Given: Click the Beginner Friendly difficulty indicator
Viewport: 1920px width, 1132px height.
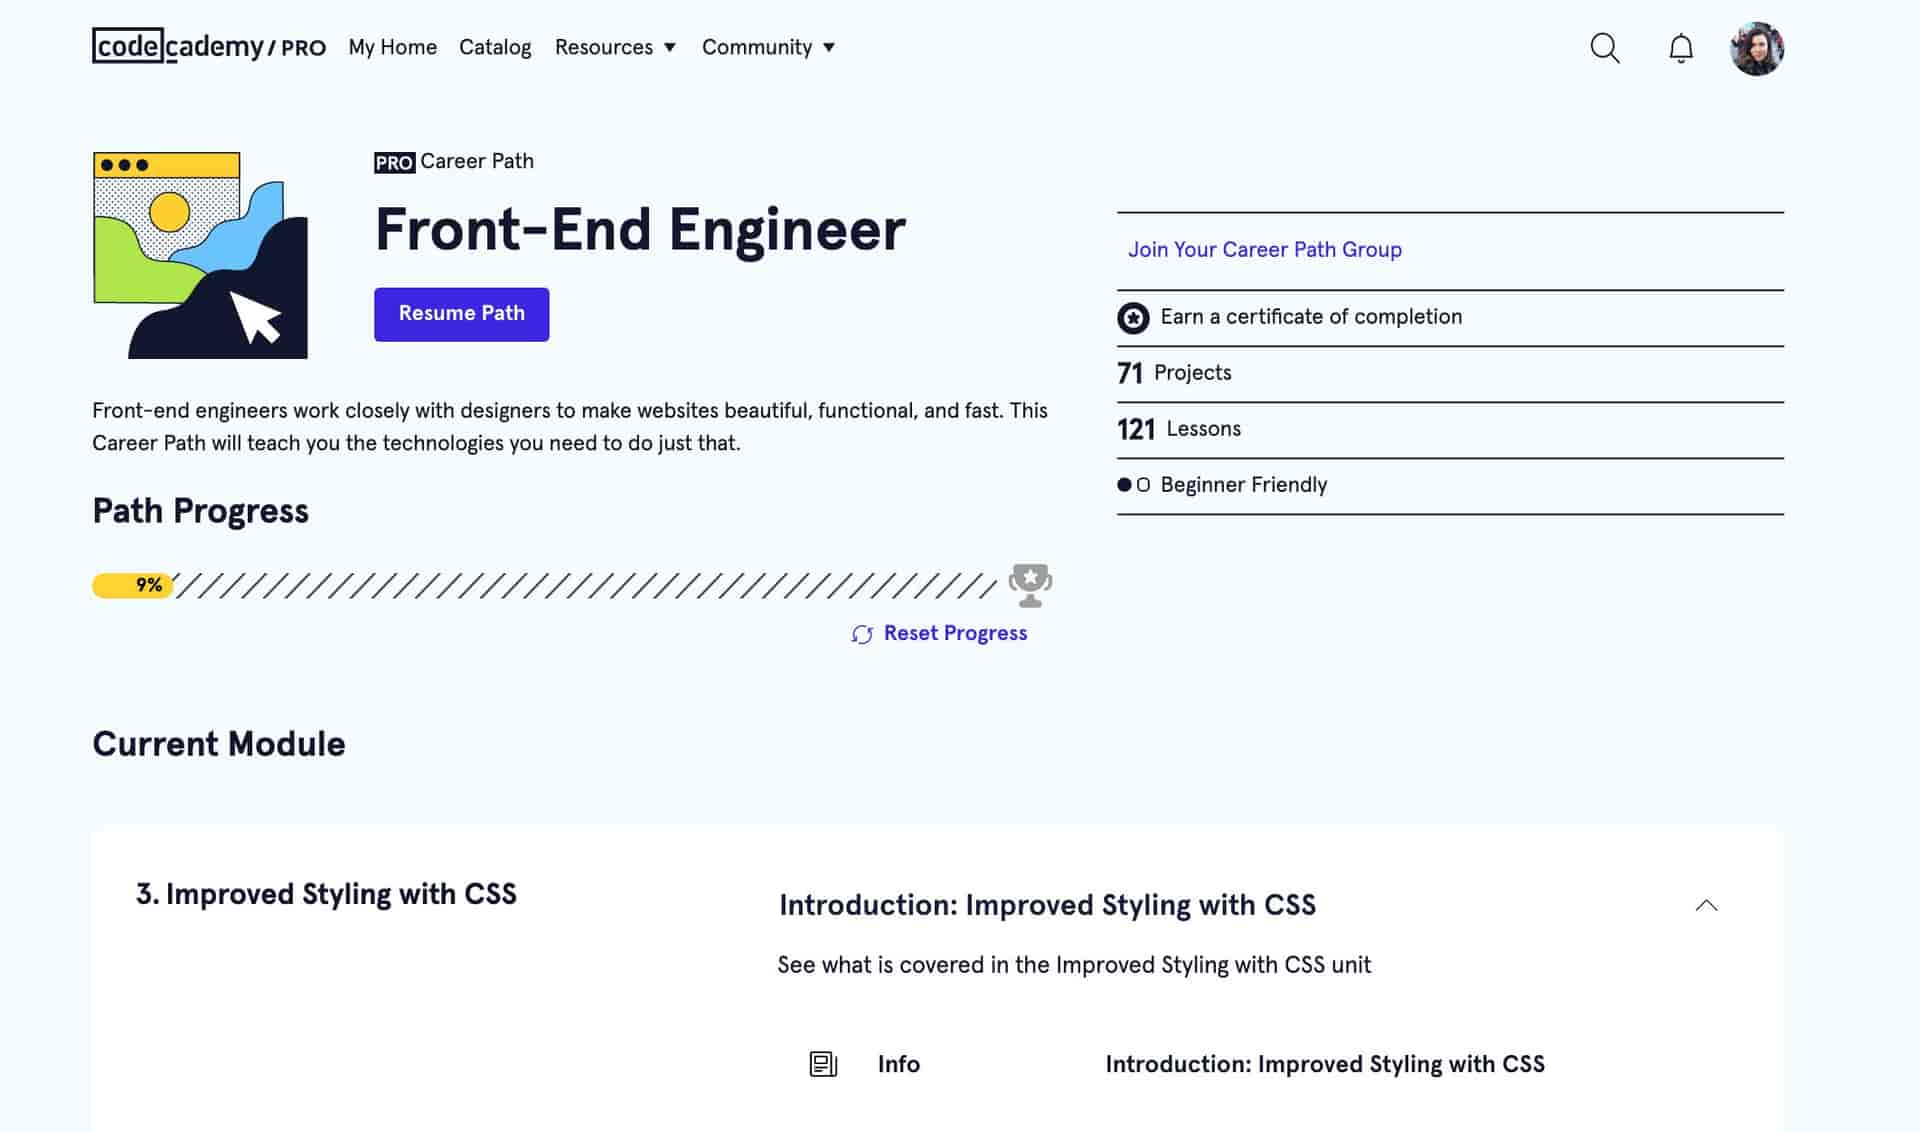Looking at the screenshot, I should click(x=1133, y=485).
